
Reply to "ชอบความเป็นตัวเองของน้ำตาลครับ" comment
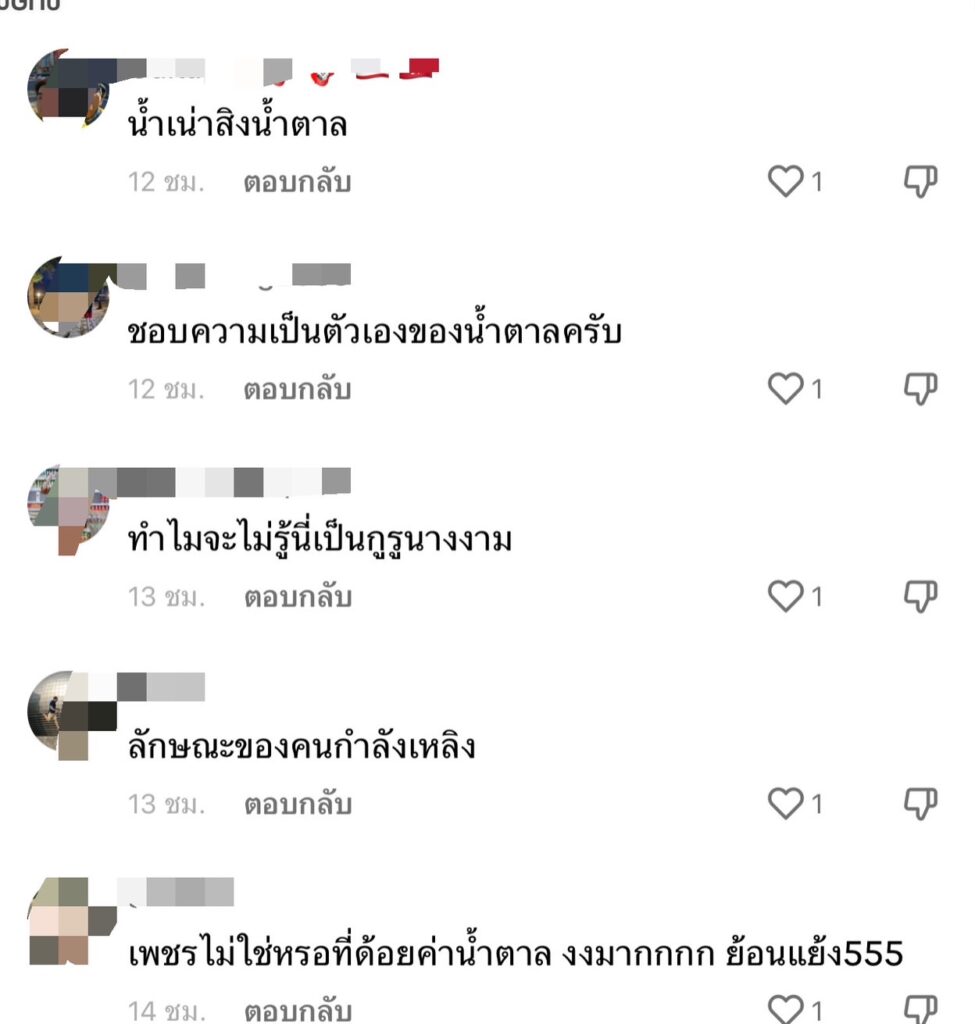pyautogui.click(x=297, y=389)
